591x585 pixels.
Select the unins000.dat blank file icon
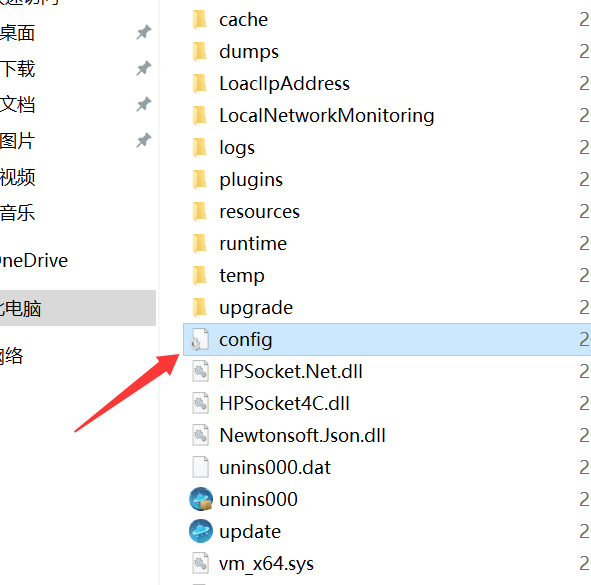(x=200, y=467)
